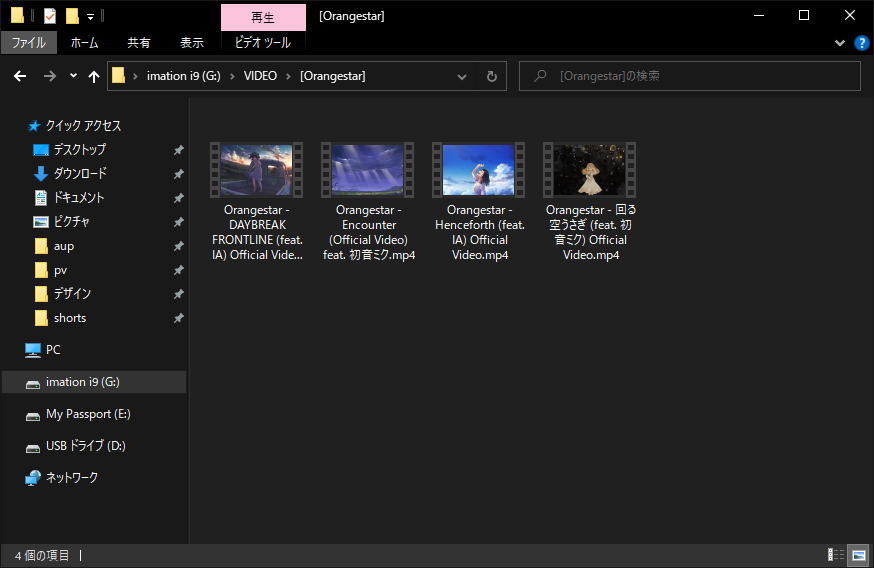Open ダウンロード in the sidebar
Viewport: 874px width, 568px height.
(x=80, y=173)
